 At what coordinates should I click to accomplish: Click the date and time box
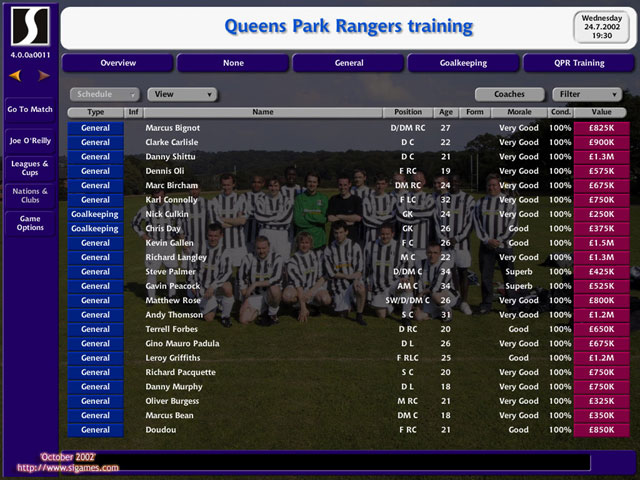click(x=601, y=25)
